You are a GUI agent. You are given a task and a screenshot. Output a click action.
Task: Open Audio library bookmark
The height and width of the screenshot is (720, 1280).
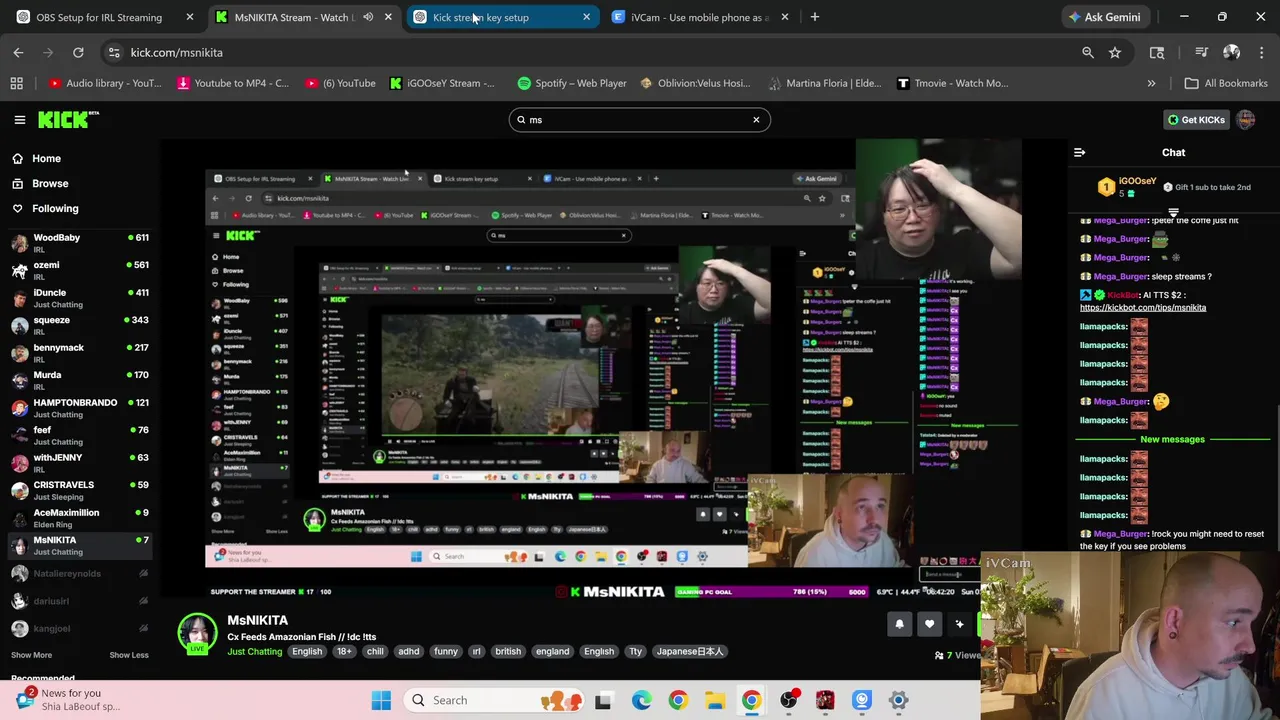click(103, 83)
